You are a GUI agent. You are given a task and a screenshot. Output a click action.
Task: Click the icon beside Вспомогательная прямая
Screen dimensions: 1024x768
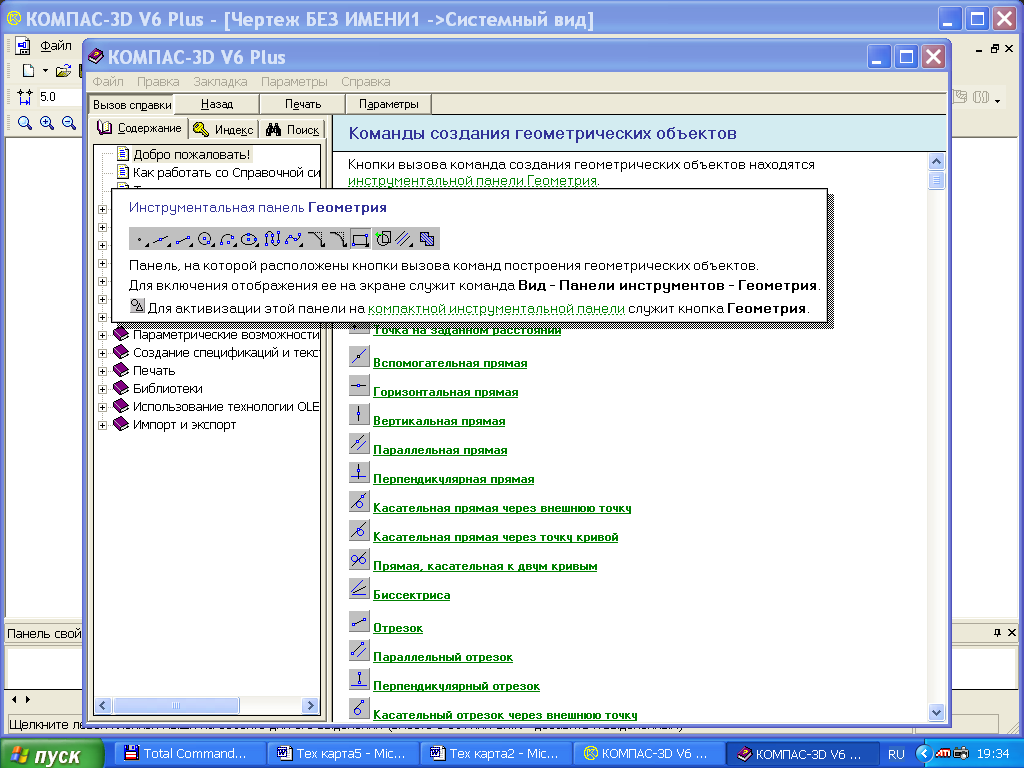click(x=359, y=357)
